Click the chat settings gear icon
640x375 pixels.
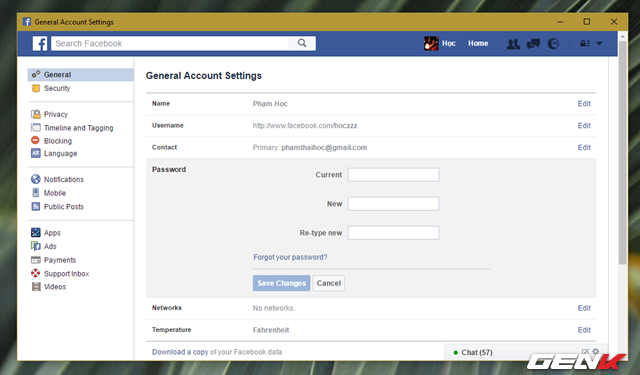pos(596,351)
